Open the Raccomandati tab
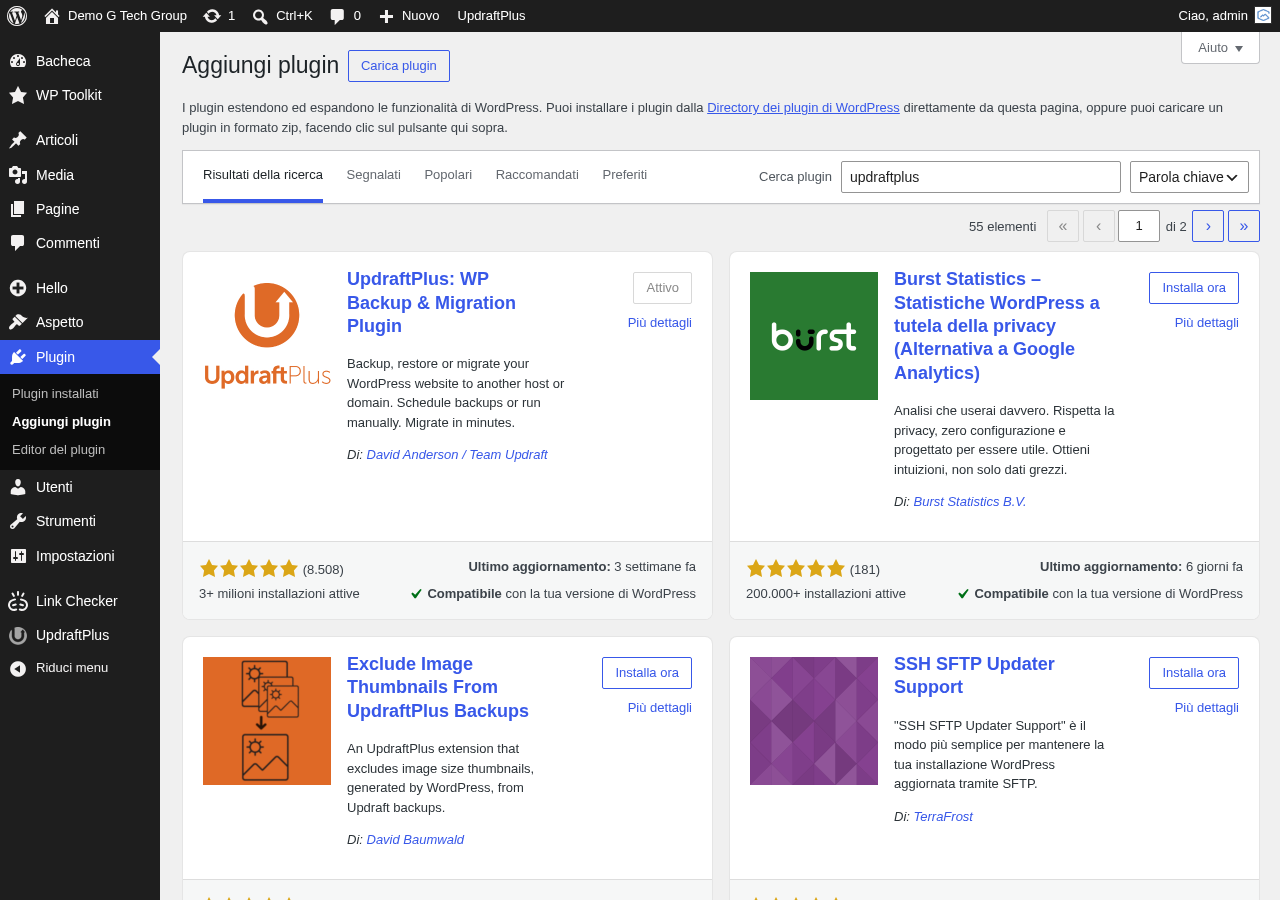This screenshot has height=900, width=1280. tap(537, 175)
